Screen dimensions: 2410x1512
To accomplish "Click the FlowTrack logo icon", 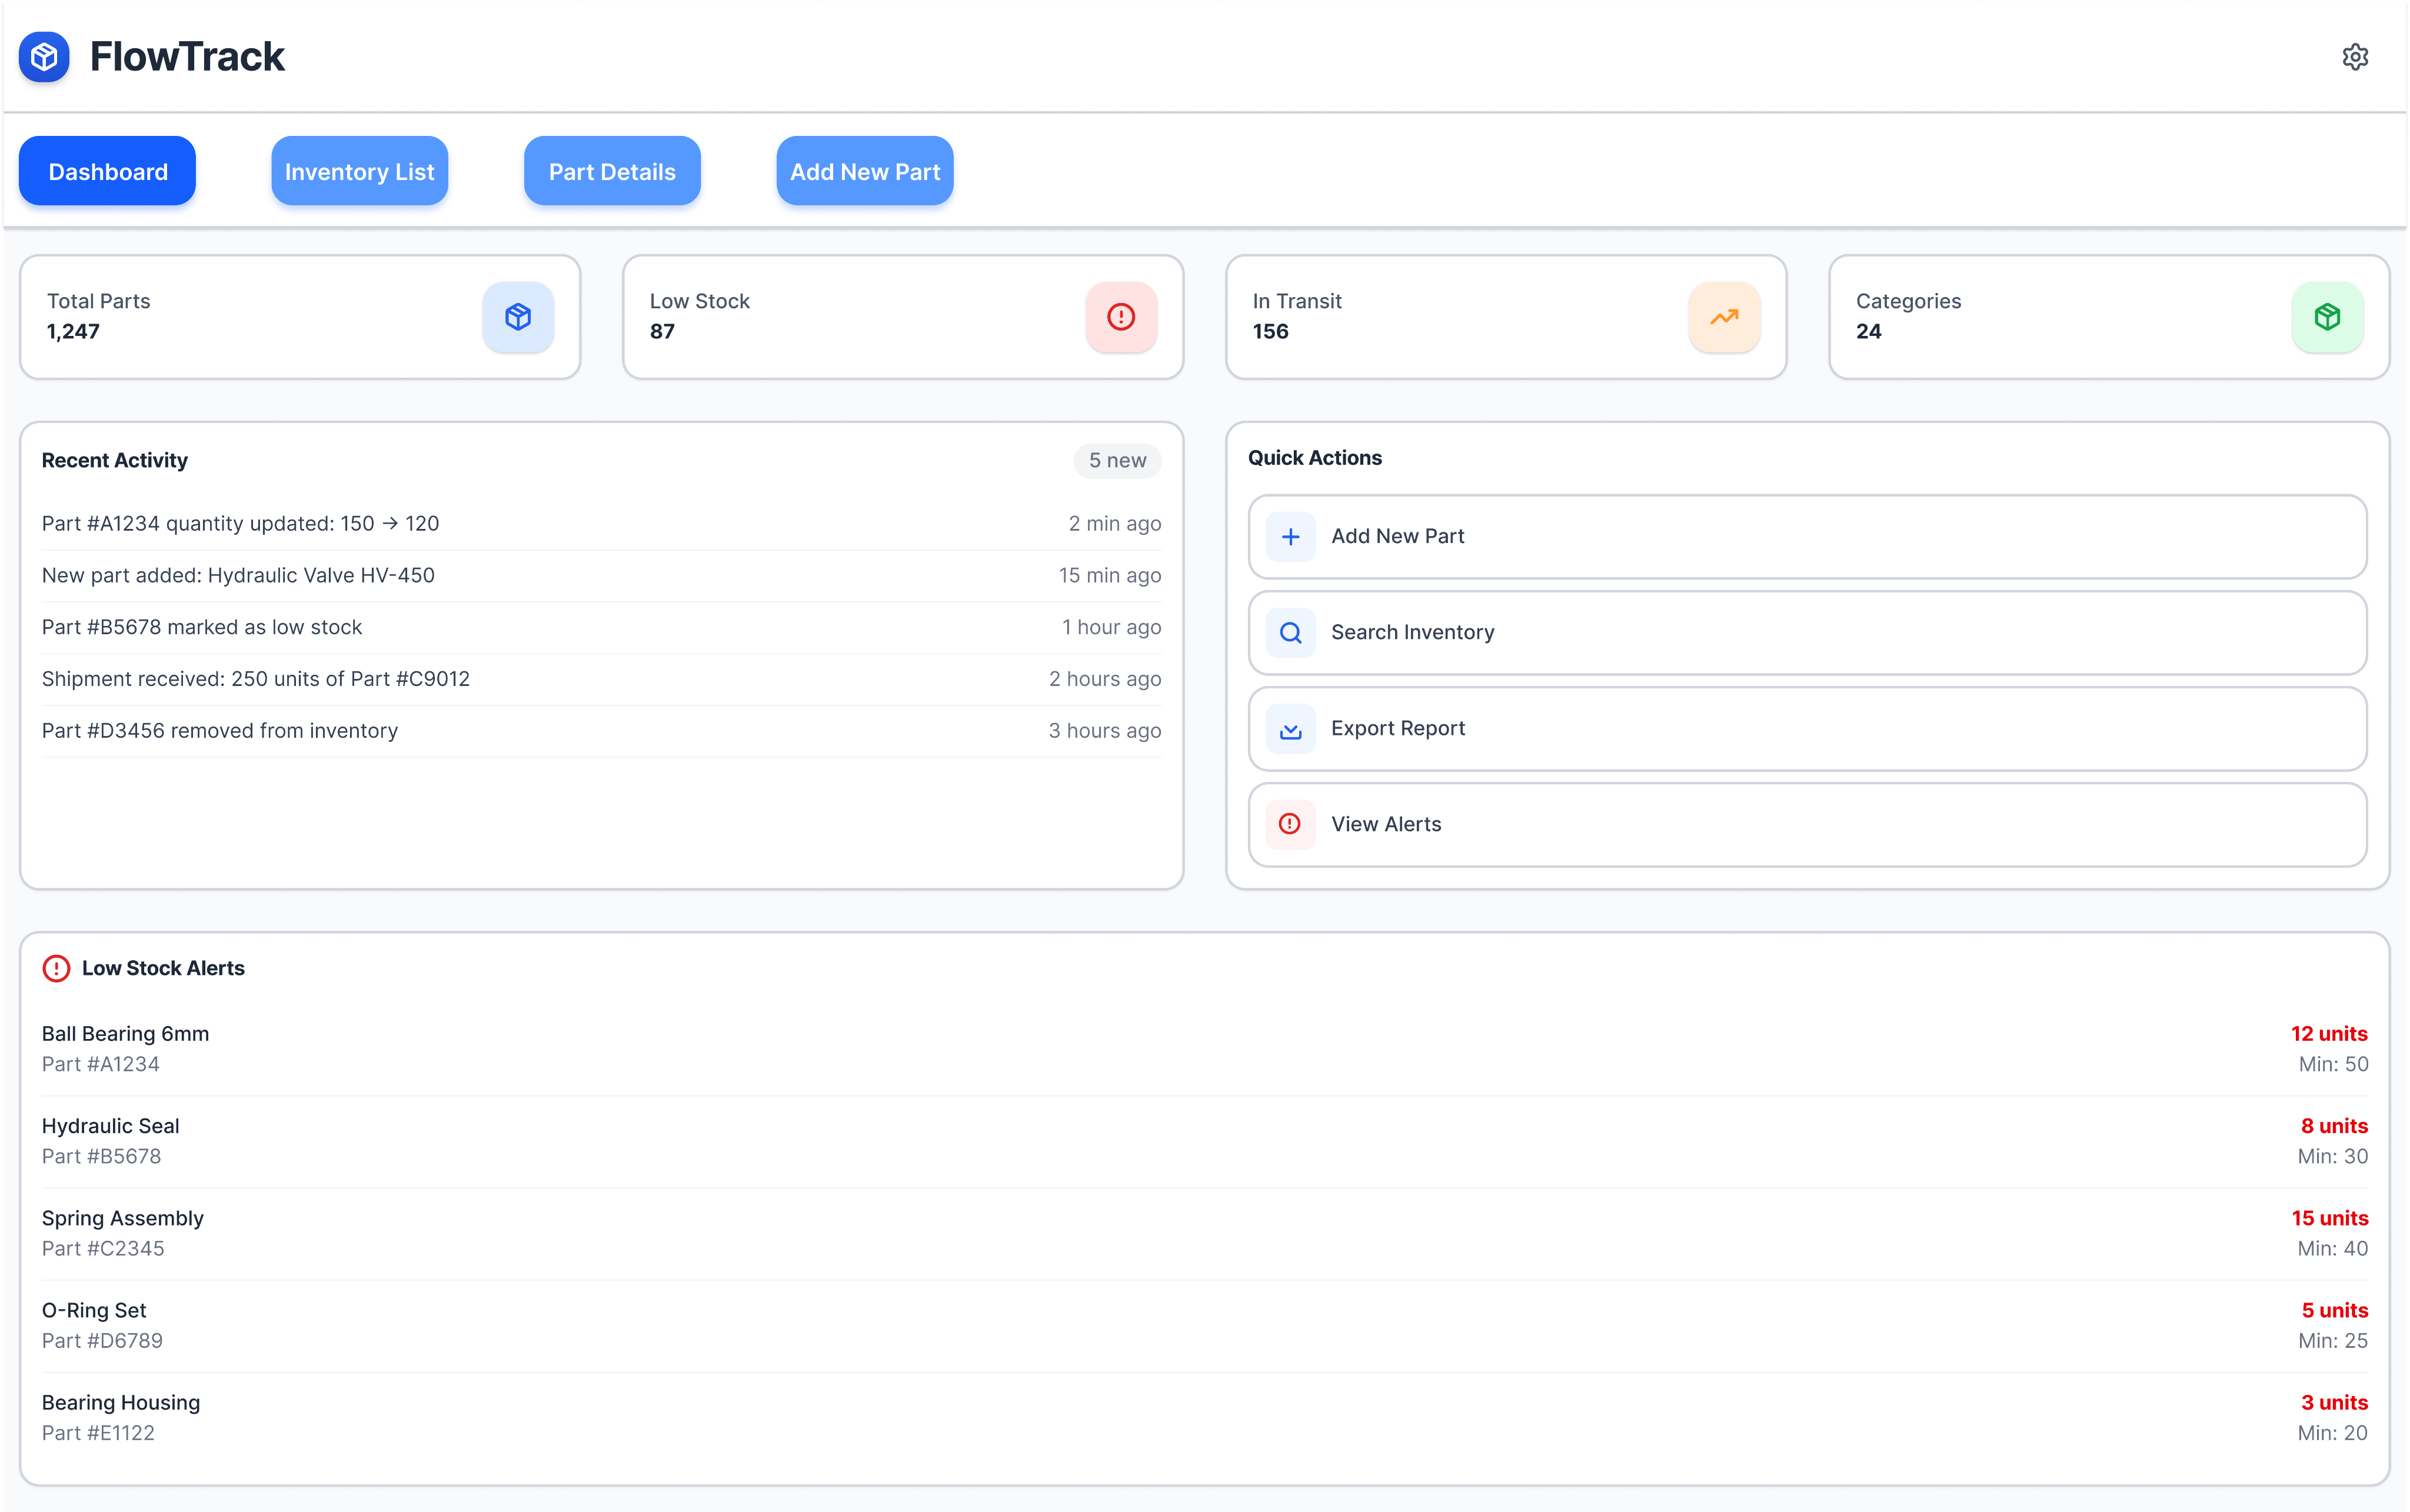I will 44,57.
